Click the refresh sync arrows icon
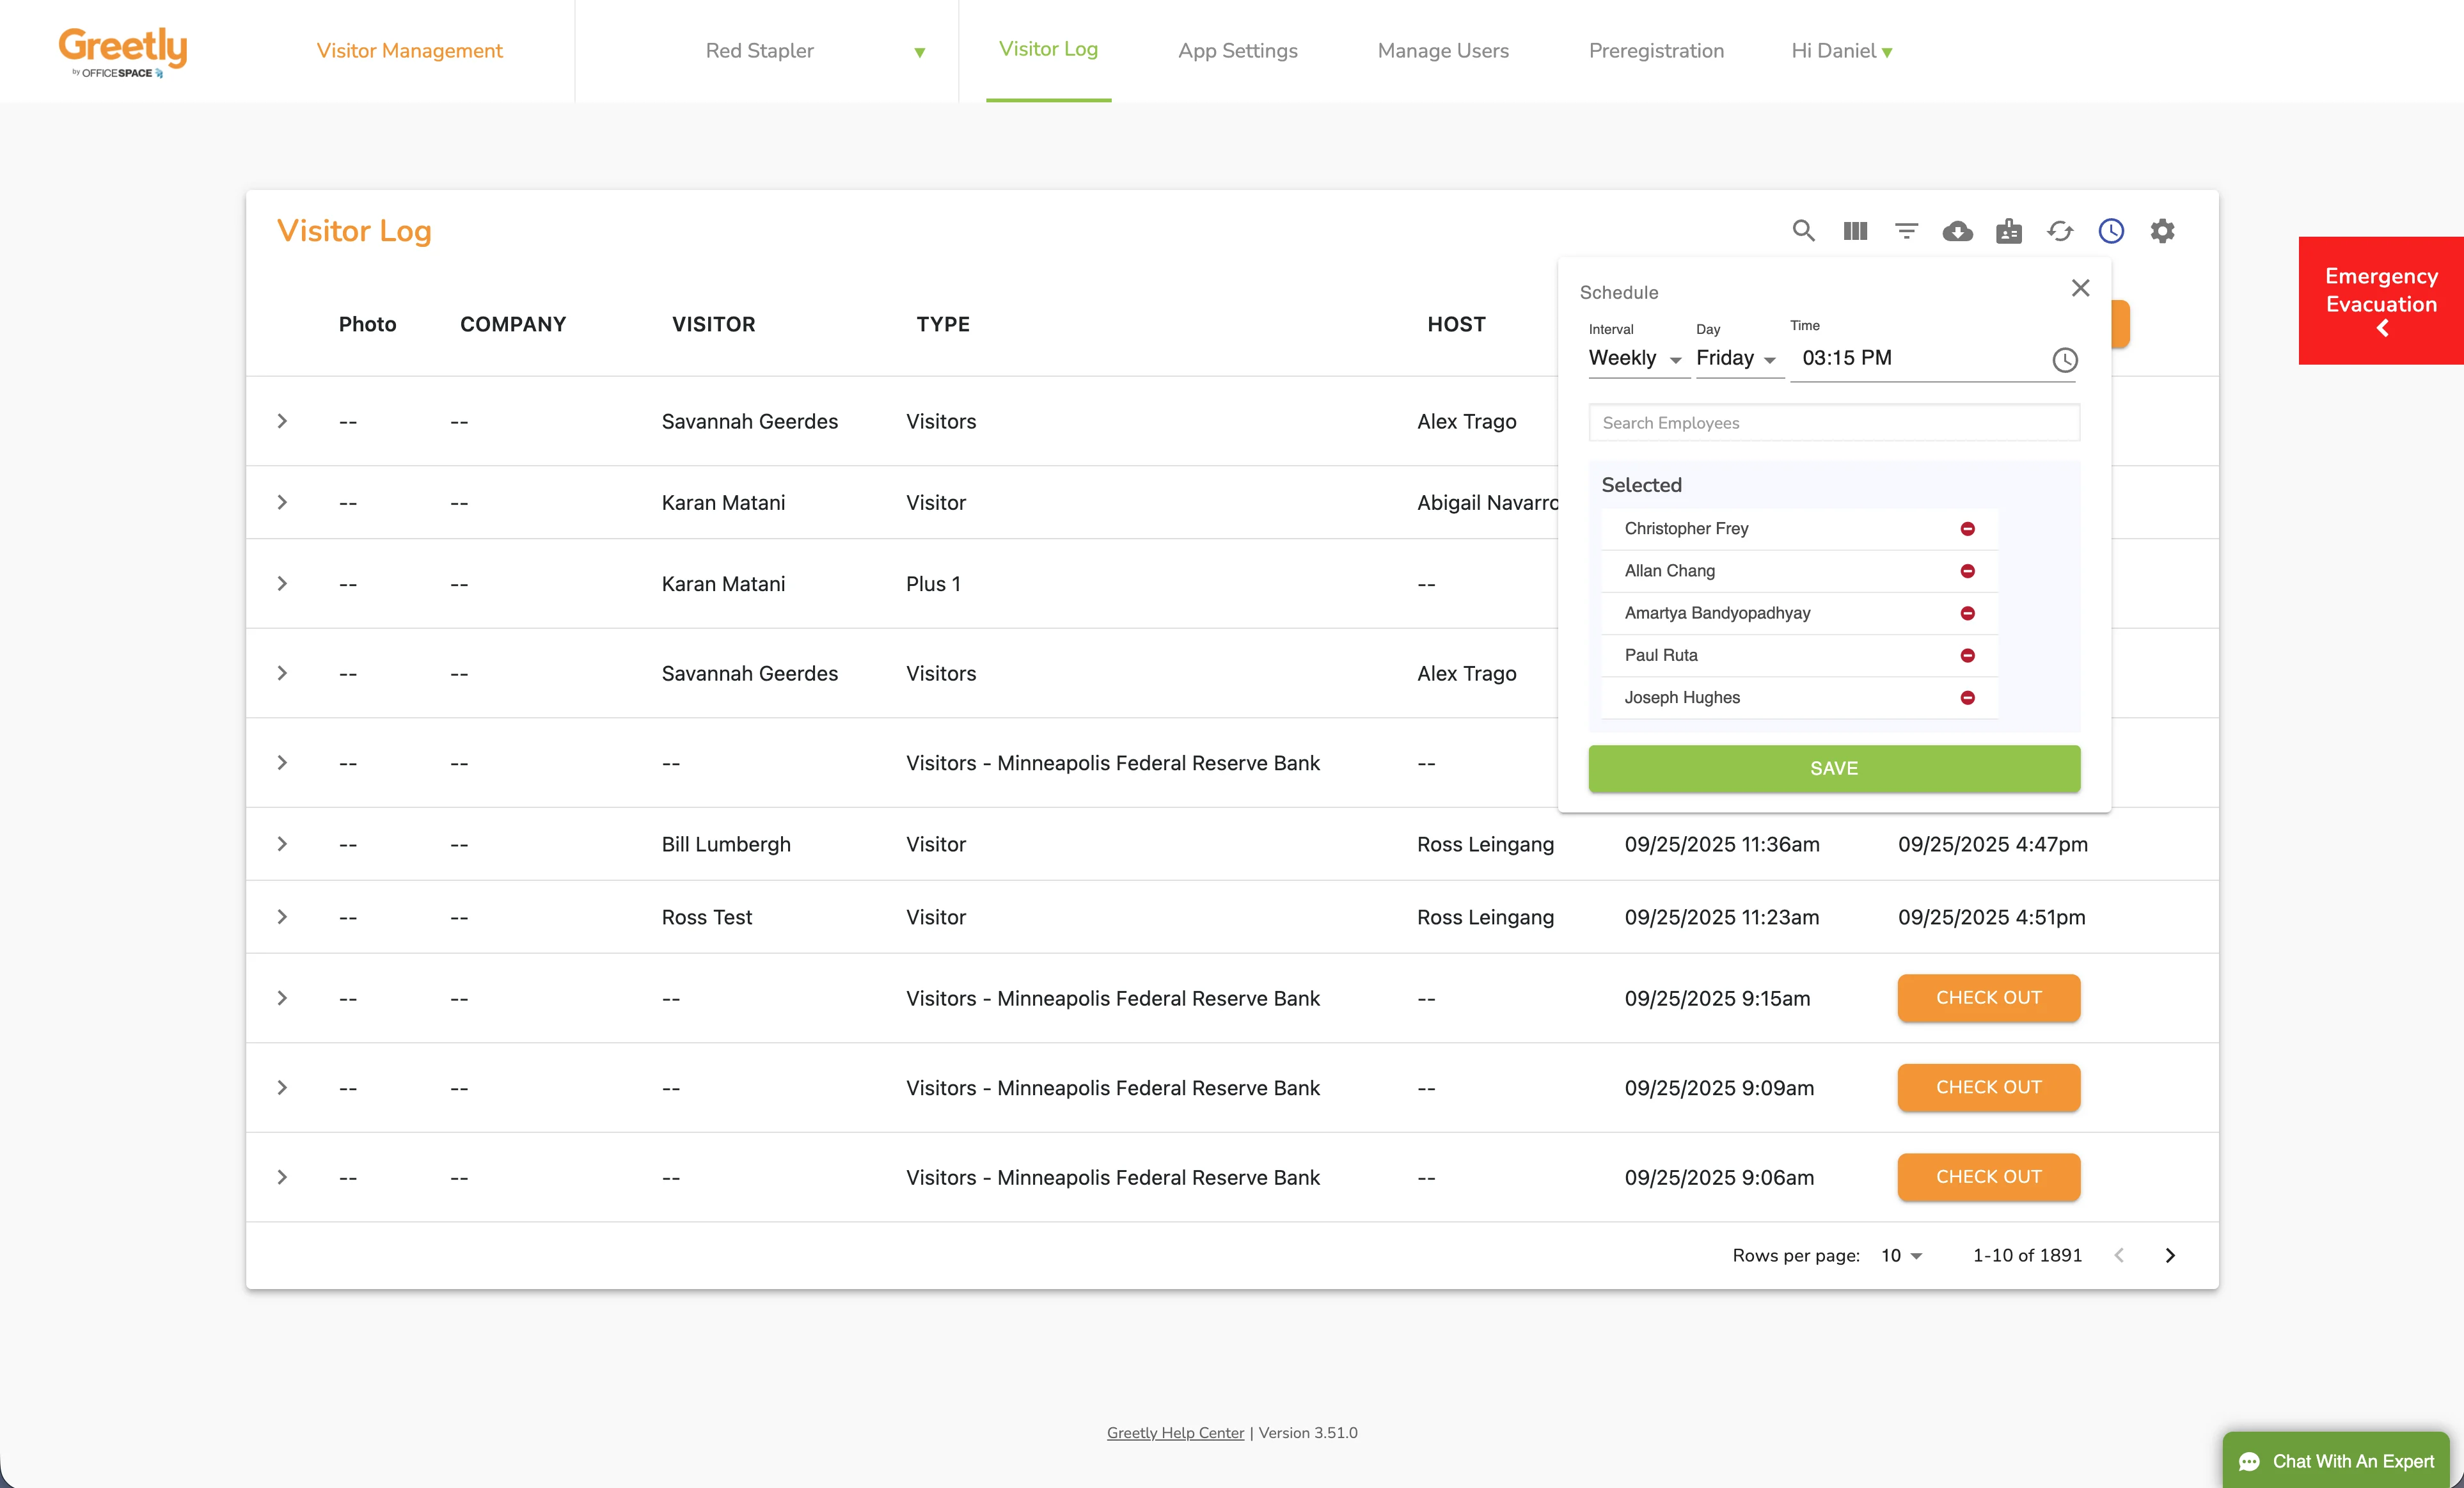This screenshot has width=2464, height=1488. (x=2060, y=231)
